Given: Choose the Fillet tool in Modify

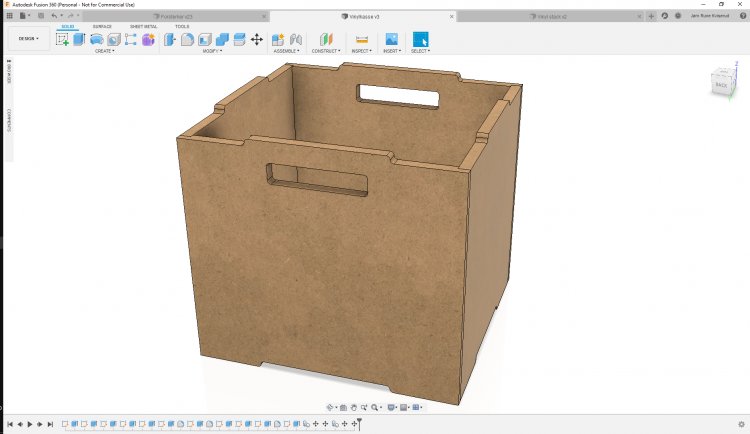Looking at the screenshot, I should (187, 39).
